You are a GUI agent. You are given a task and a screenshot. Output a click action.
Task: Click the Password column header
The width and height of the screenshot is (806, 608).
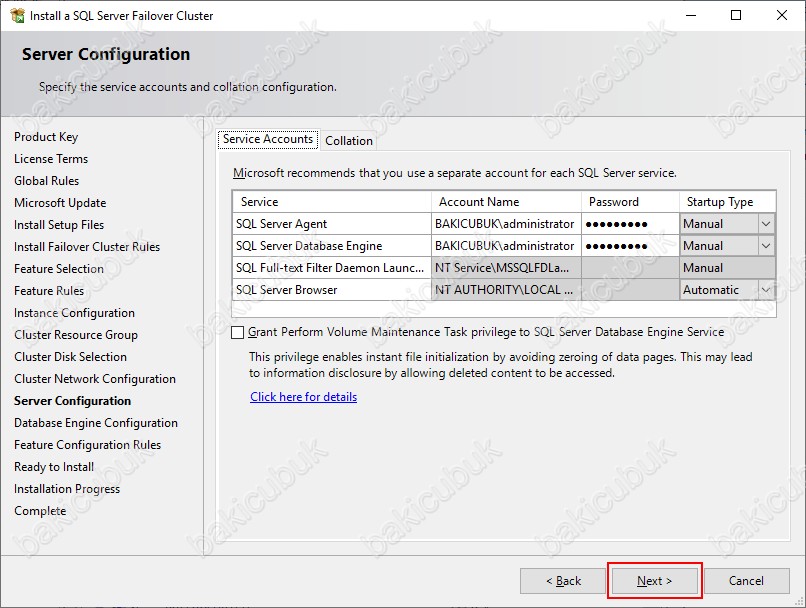click(x=630, y=202)
